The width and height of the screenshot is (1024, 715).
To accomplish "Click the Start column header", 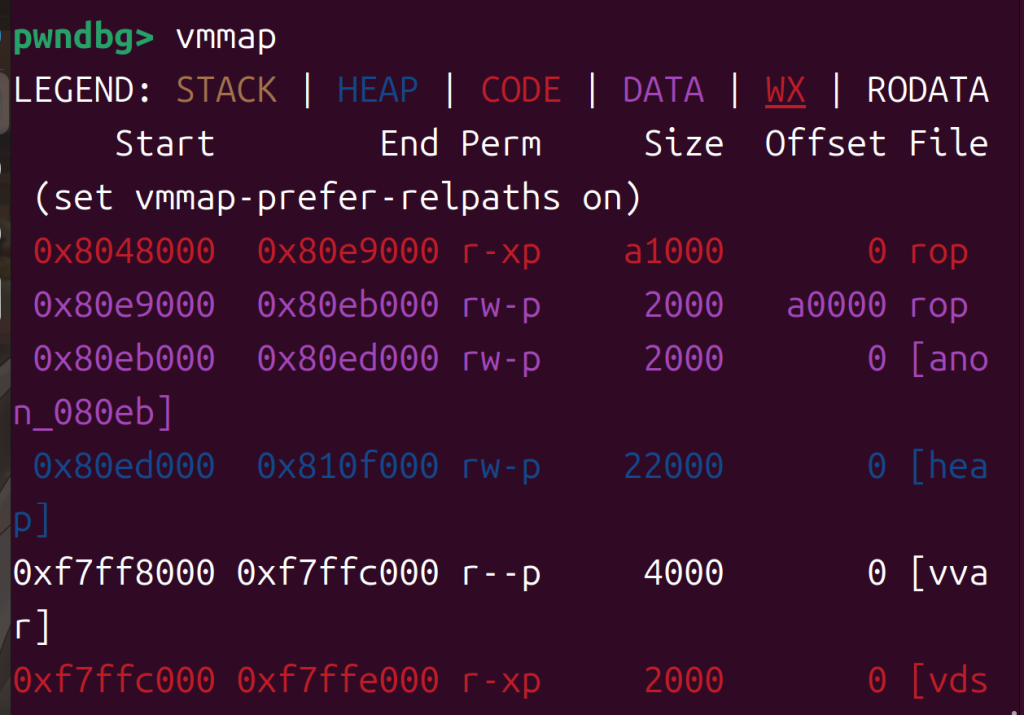I will click(165, 144).
